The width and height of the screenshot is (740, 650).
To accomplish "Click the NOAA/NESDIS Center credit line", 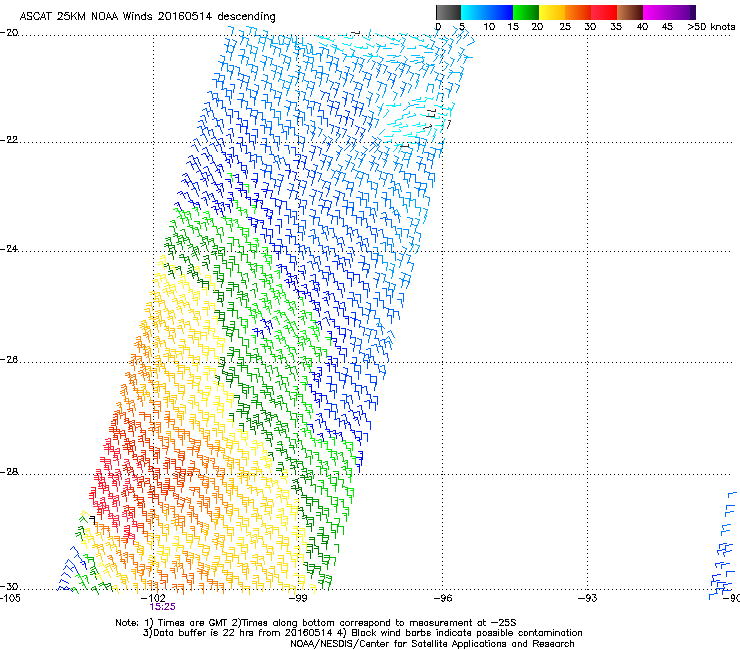I will pos(432,644).
